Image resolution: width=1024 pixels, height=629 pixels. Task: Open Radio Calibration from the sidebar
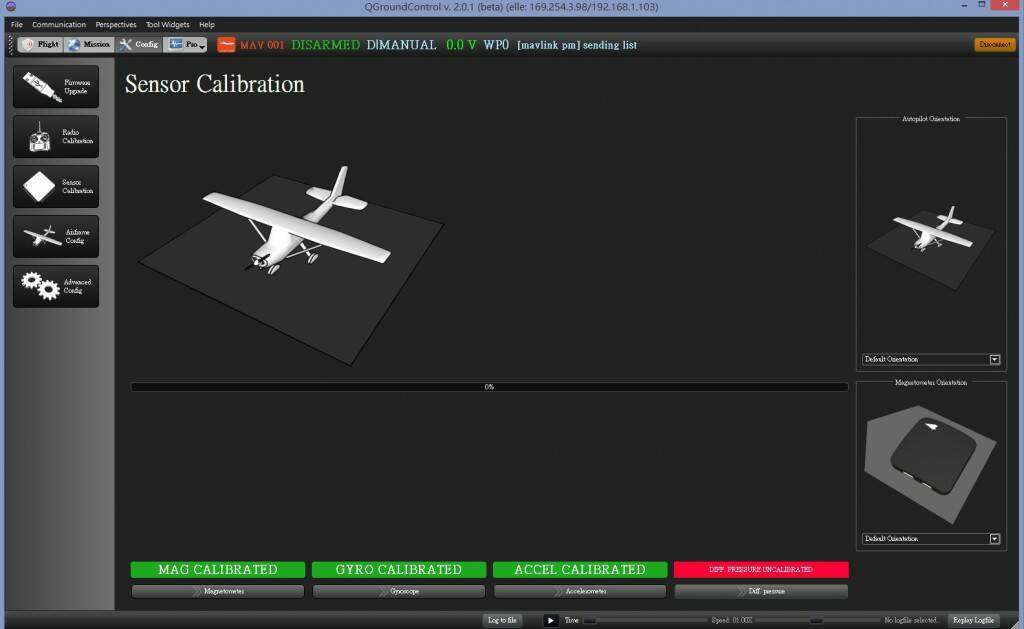click(56, 137)
